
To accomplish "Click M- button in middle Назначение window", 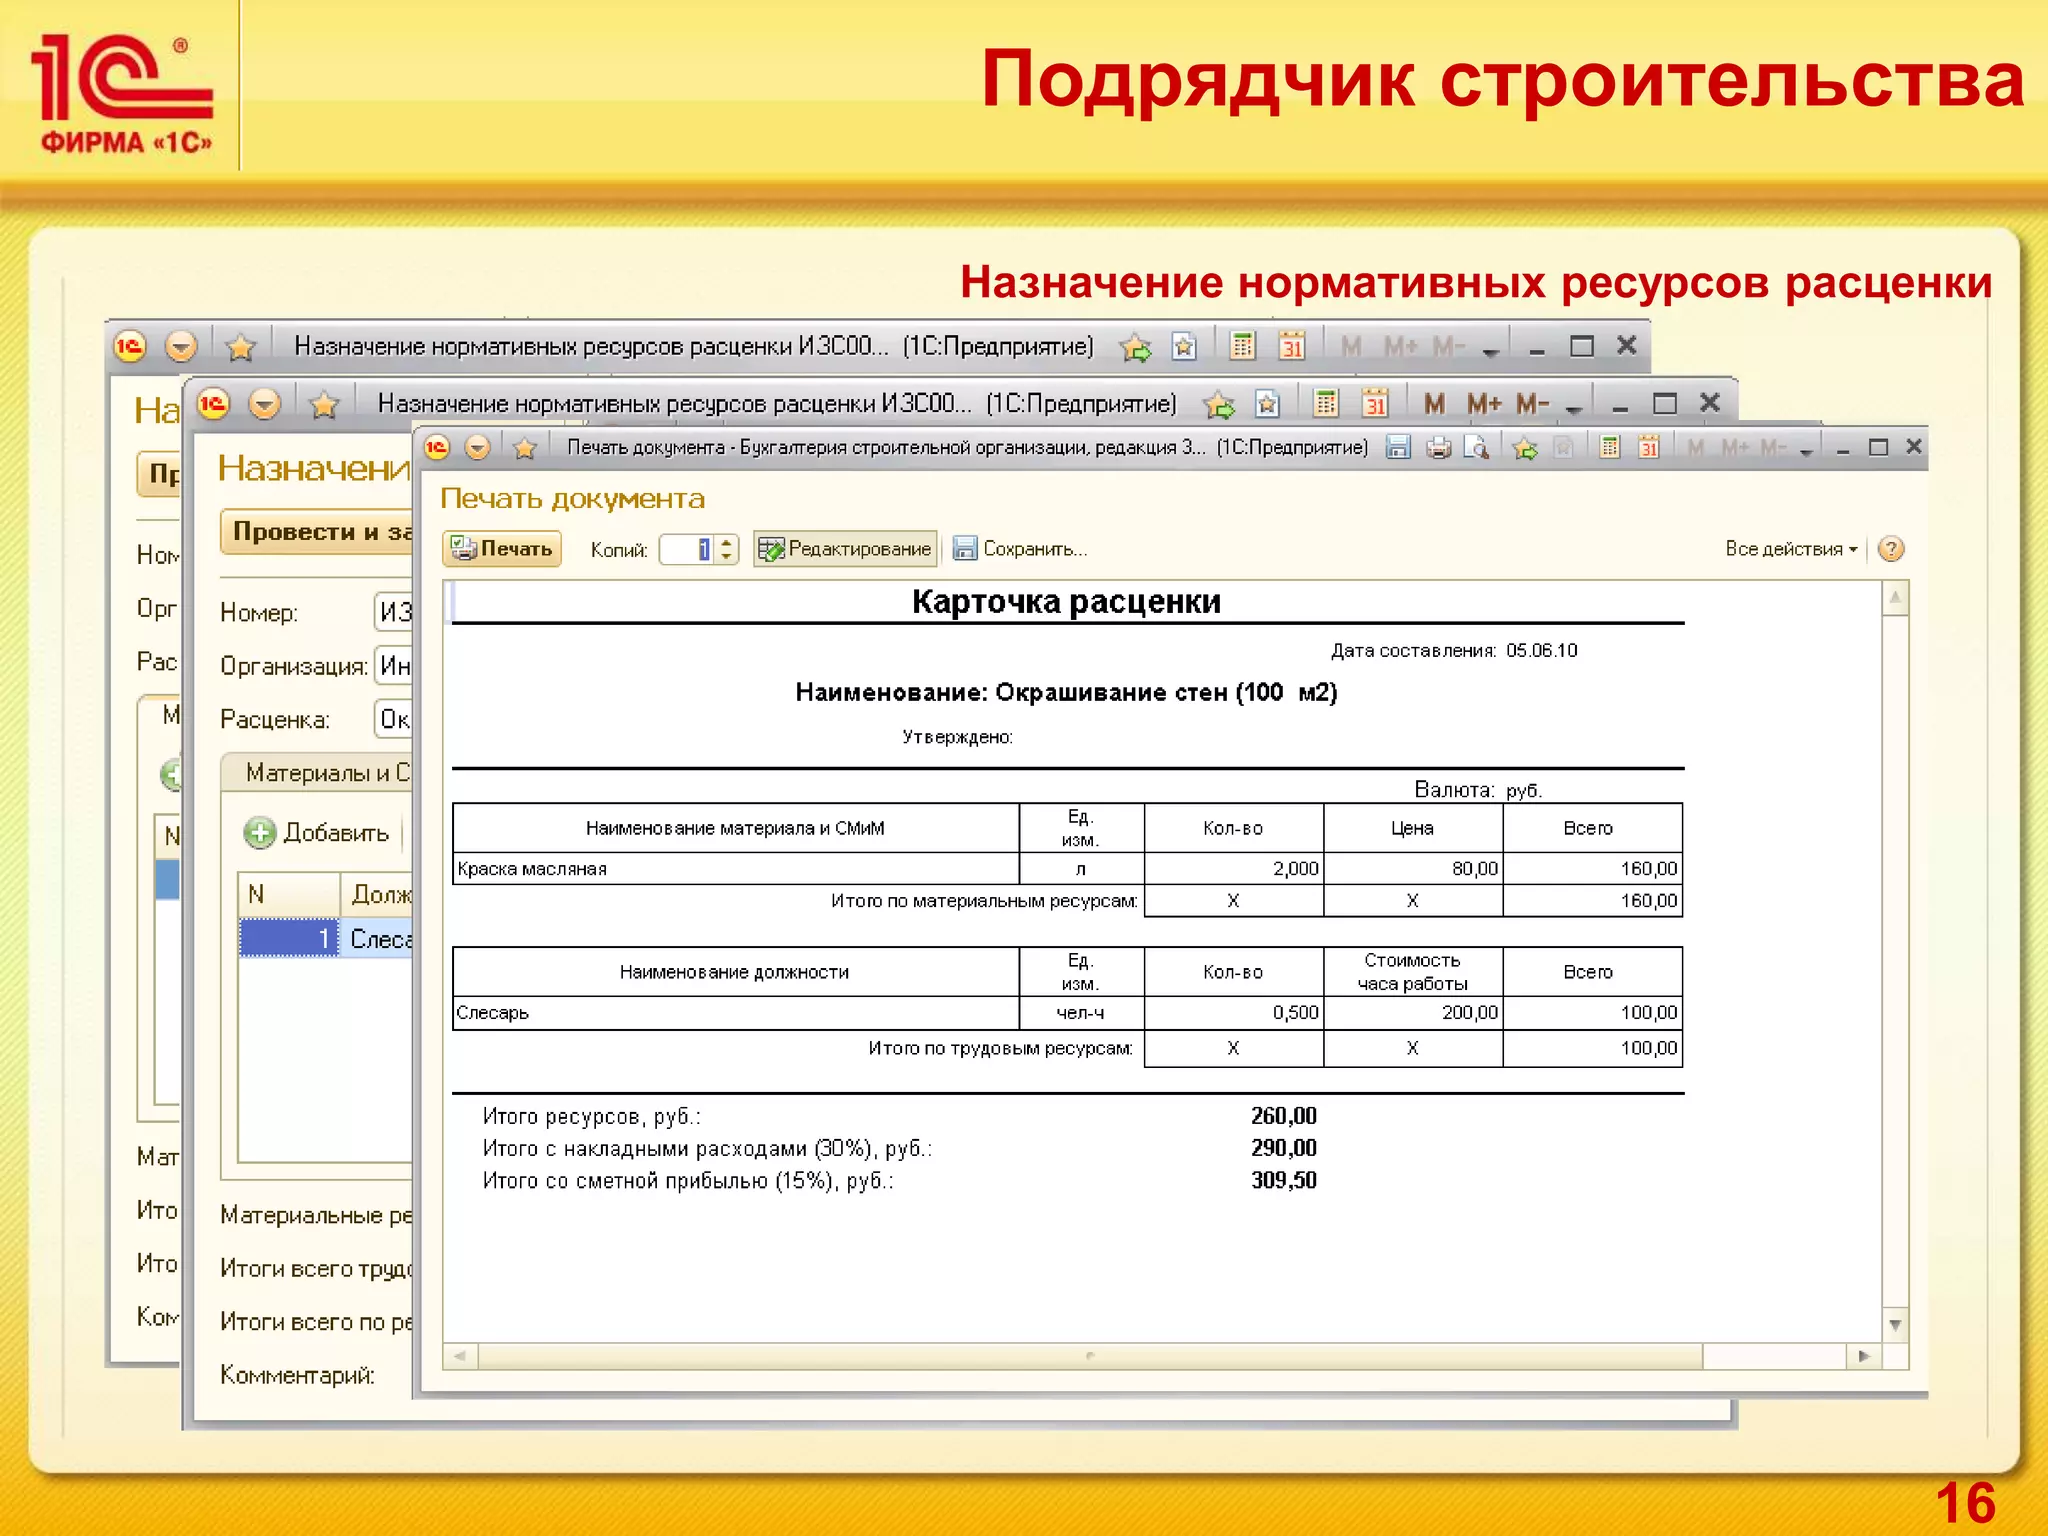I will (1532, 403).
